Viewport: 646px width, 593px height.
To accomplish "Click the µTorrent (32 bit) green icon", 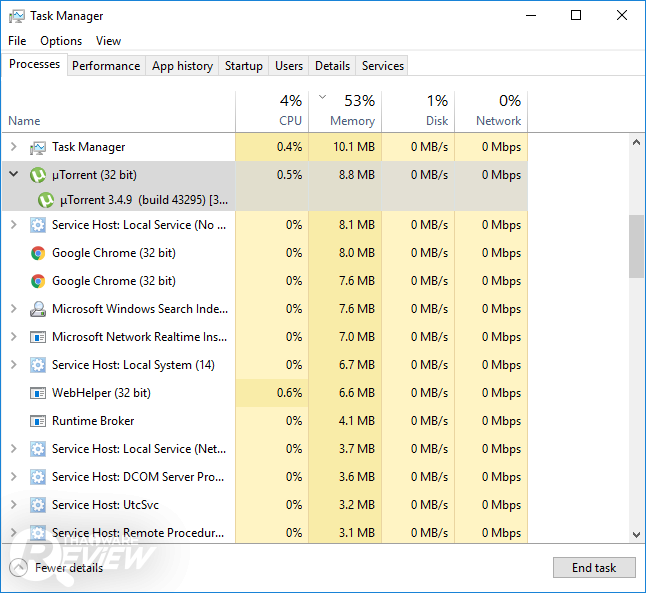I will coord(38,175).
